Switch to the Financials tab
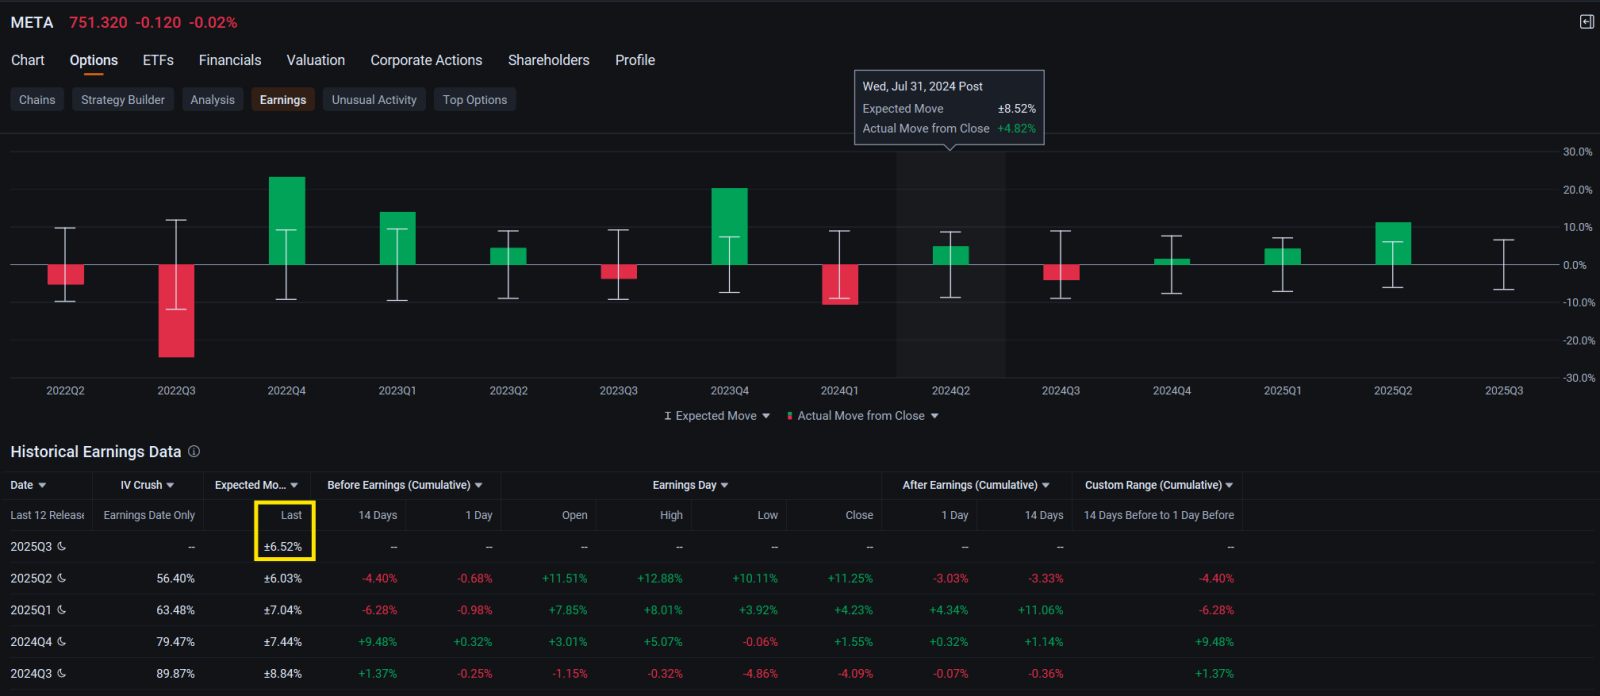Image resolution: width=1600 pixels, height=696 pixels. pyautogui.click(x=230, y=60)
